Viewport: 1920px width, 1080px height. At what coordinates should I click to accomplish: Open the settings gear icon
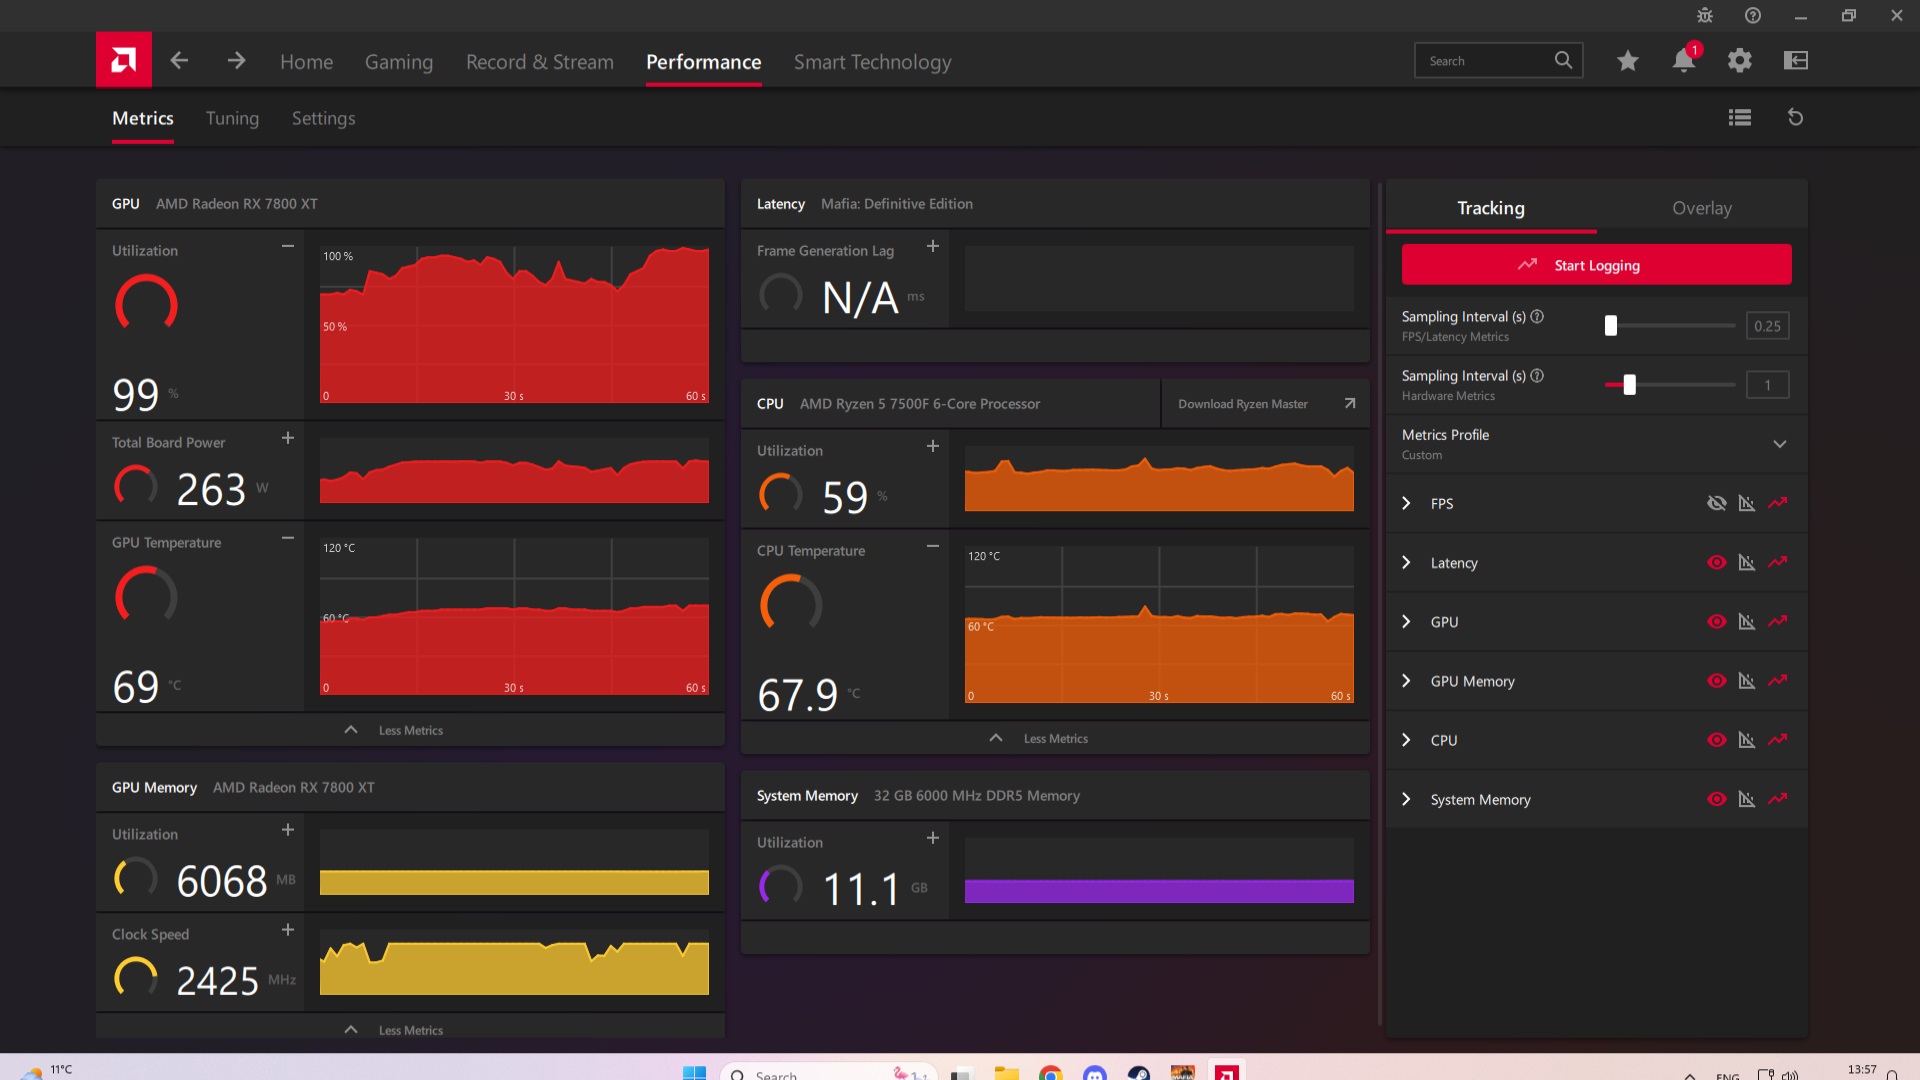1740,61
